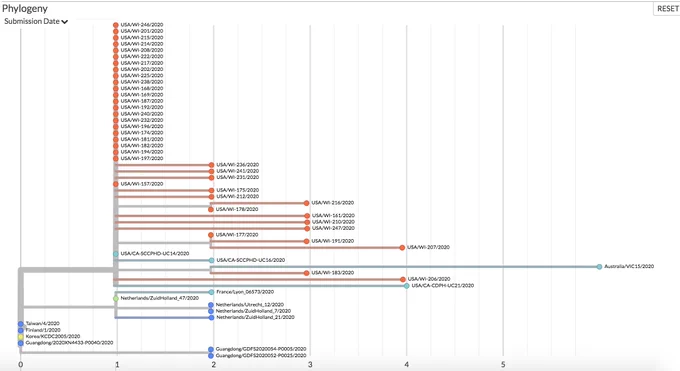The height and width of the screenshot is (371, 680).
Task: Select the Australia/VIC15/2020 tip node
Action: tap(599, 267)
